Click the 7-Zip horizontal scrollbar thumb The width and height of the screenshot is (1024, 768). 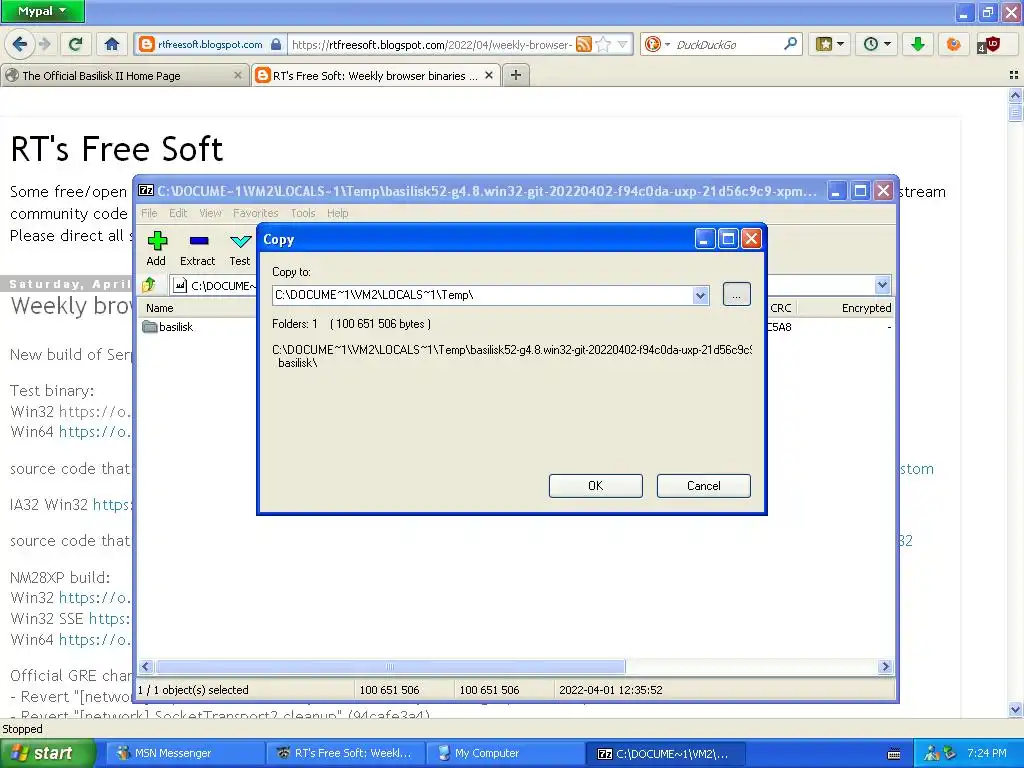point(390,667)
